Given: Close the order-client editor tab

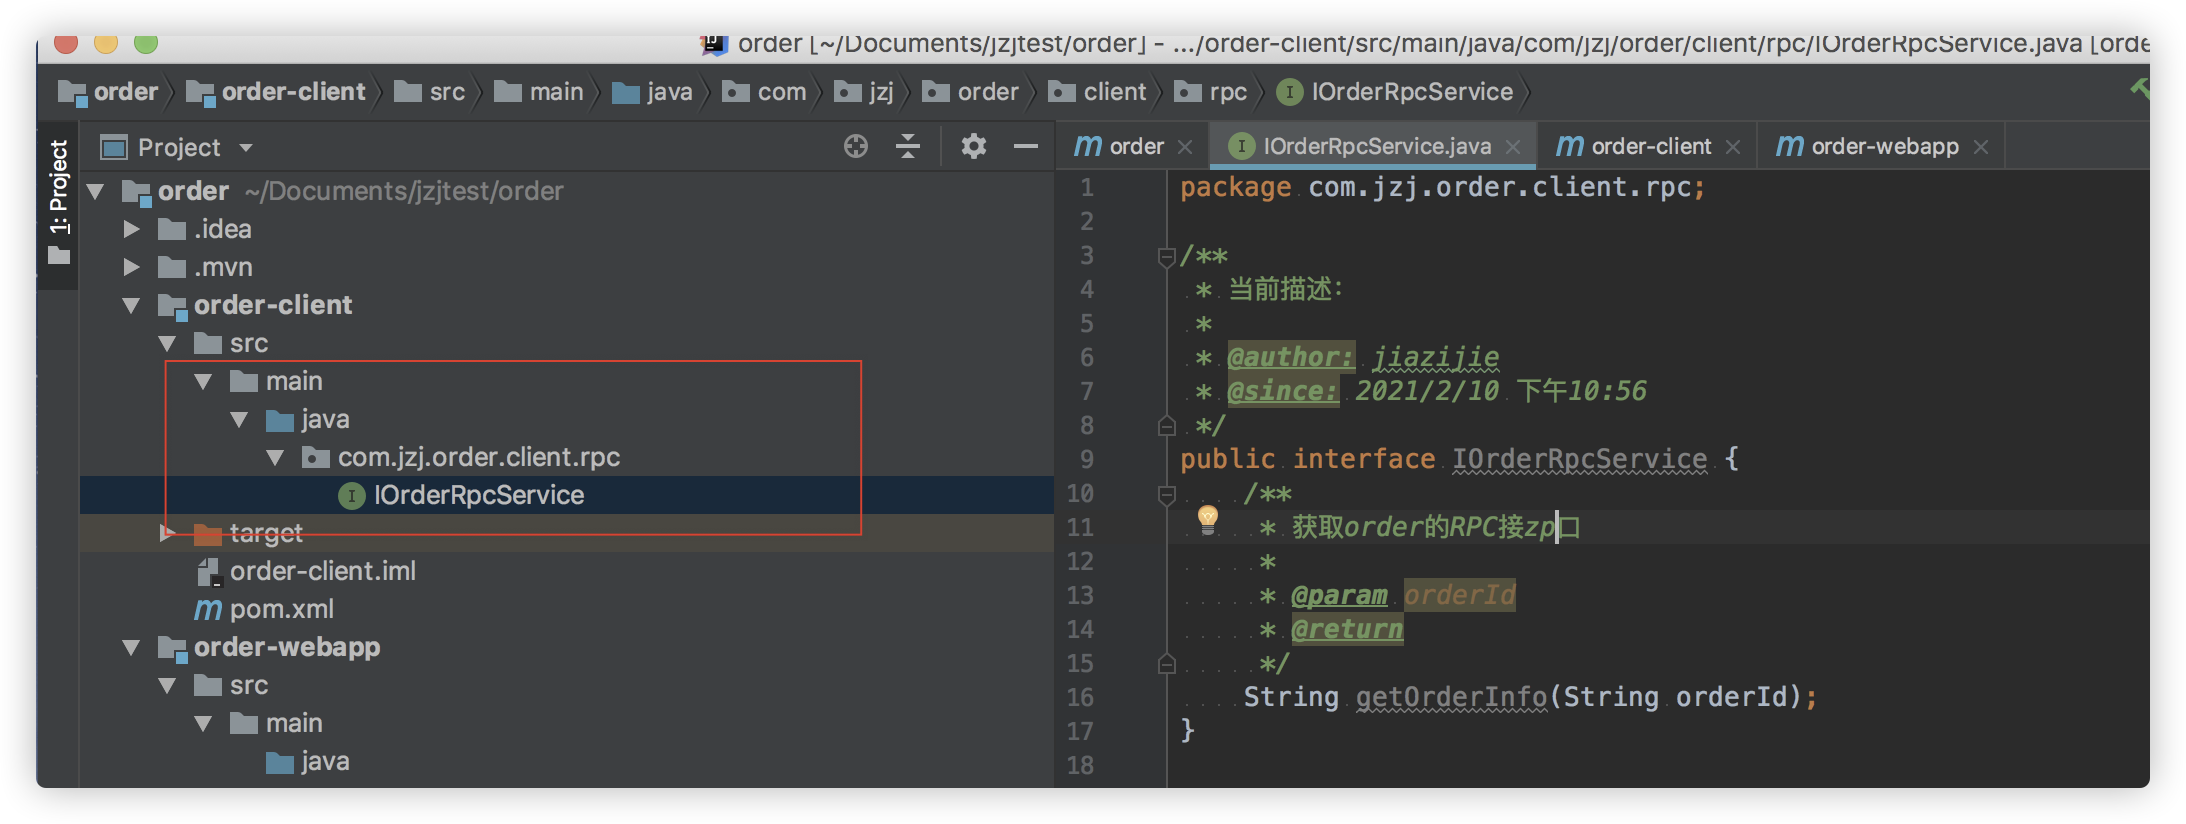Looking at the screenshot, I should (1733, 147).
